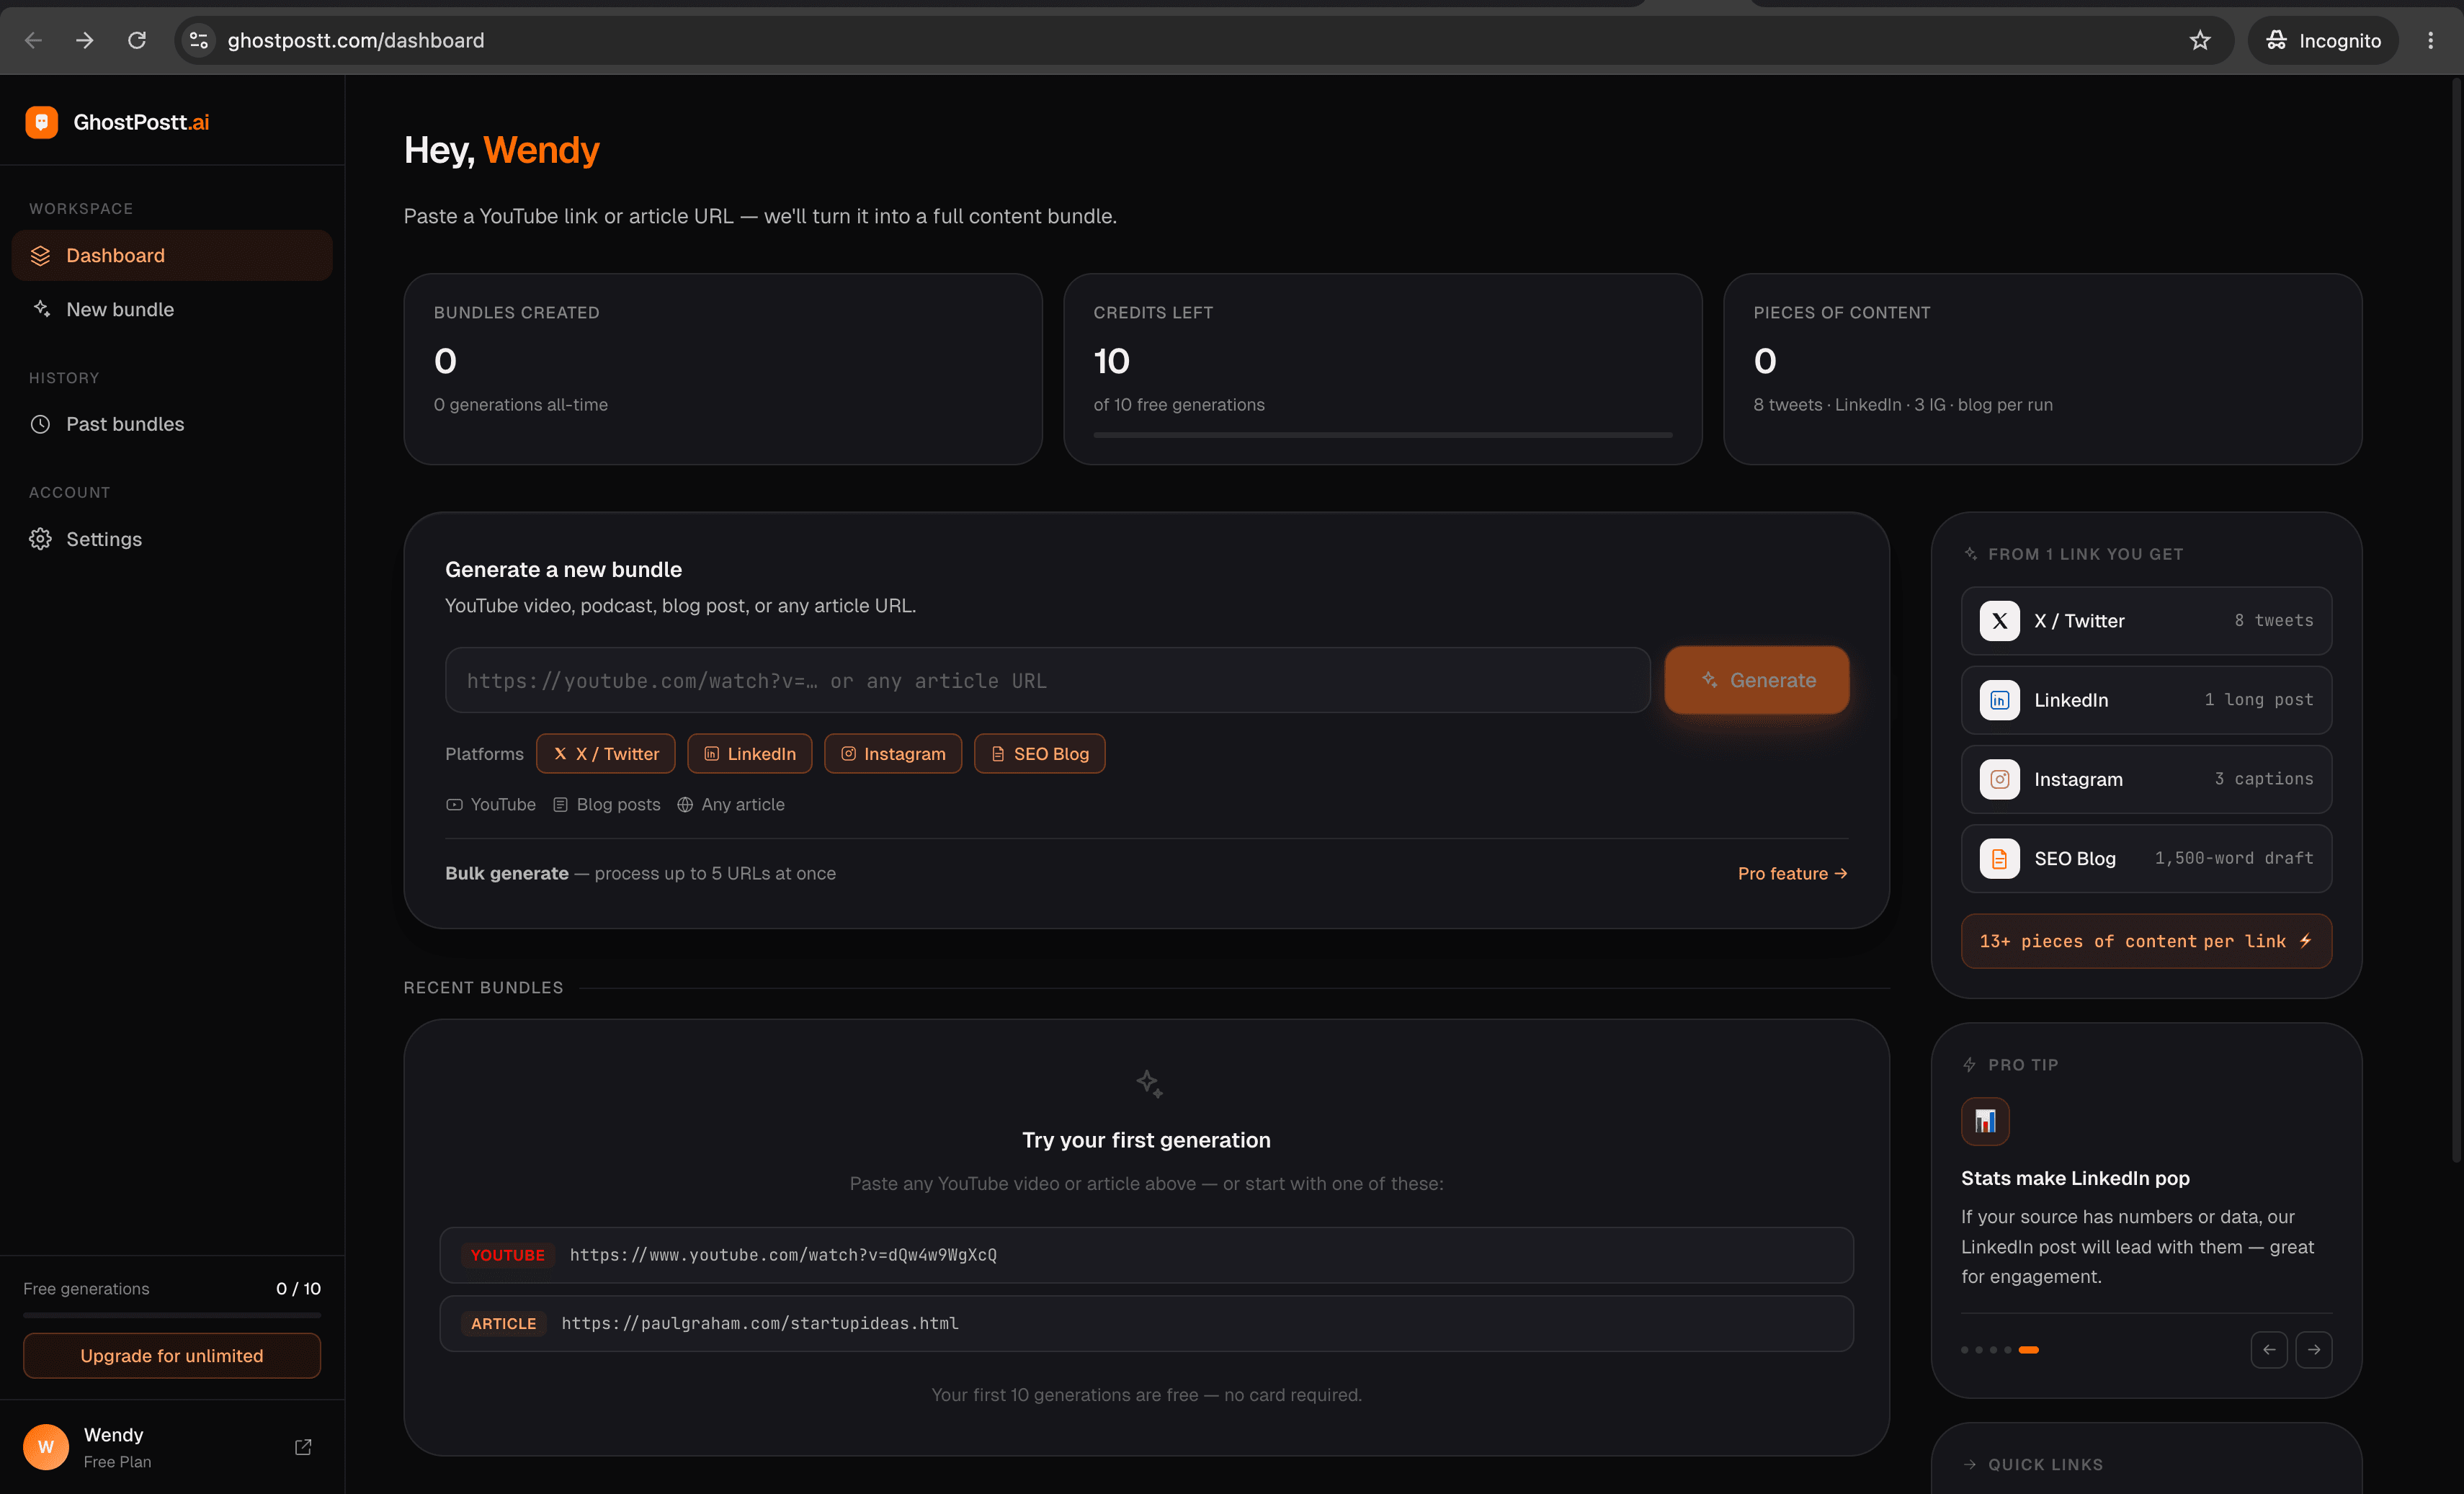Click the '8 tweets' label
The height and width of the screenshot is (1494, 2464).
point(2274,620)
